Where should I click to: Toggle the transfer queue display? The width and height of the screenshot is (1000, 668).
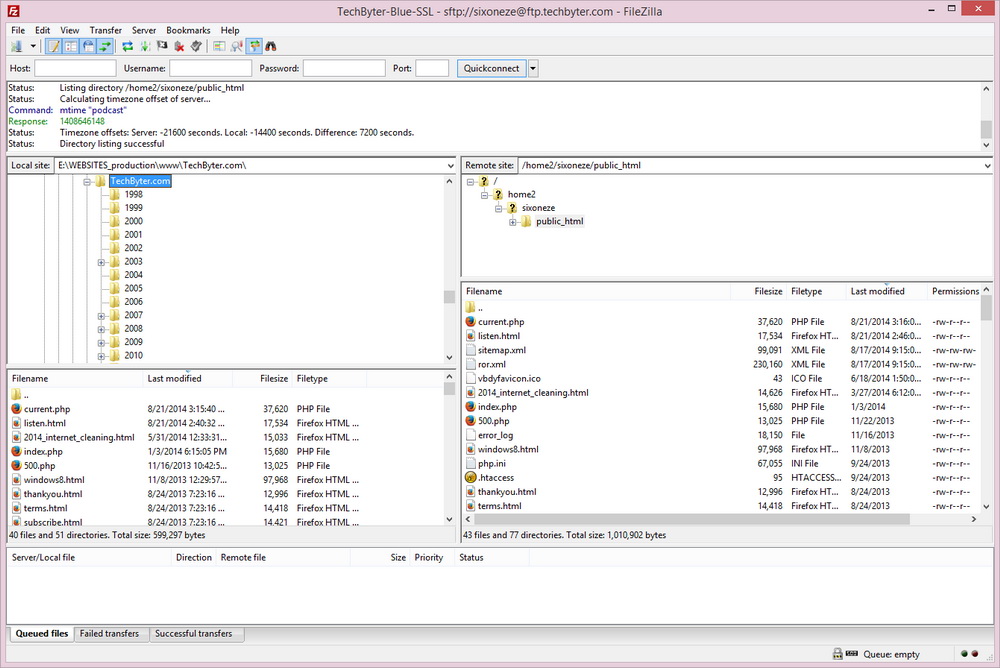105,46
